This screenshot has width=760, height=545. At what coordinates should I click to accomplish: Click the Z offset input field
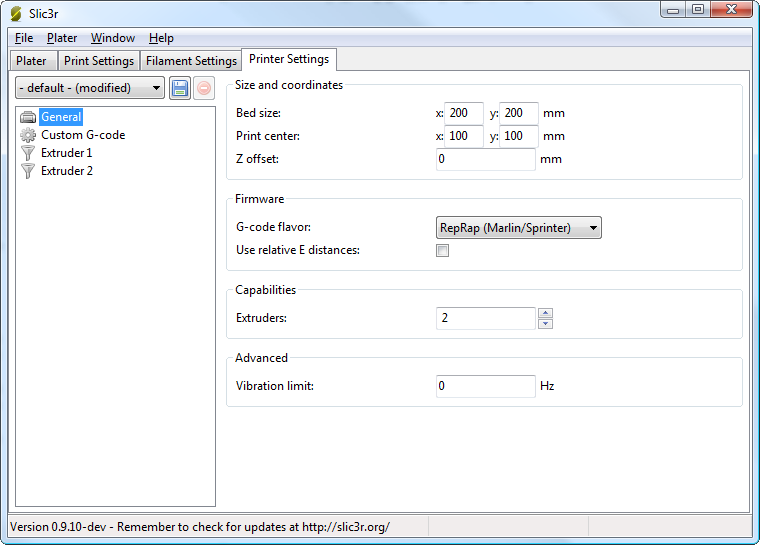tap(486, 159)
